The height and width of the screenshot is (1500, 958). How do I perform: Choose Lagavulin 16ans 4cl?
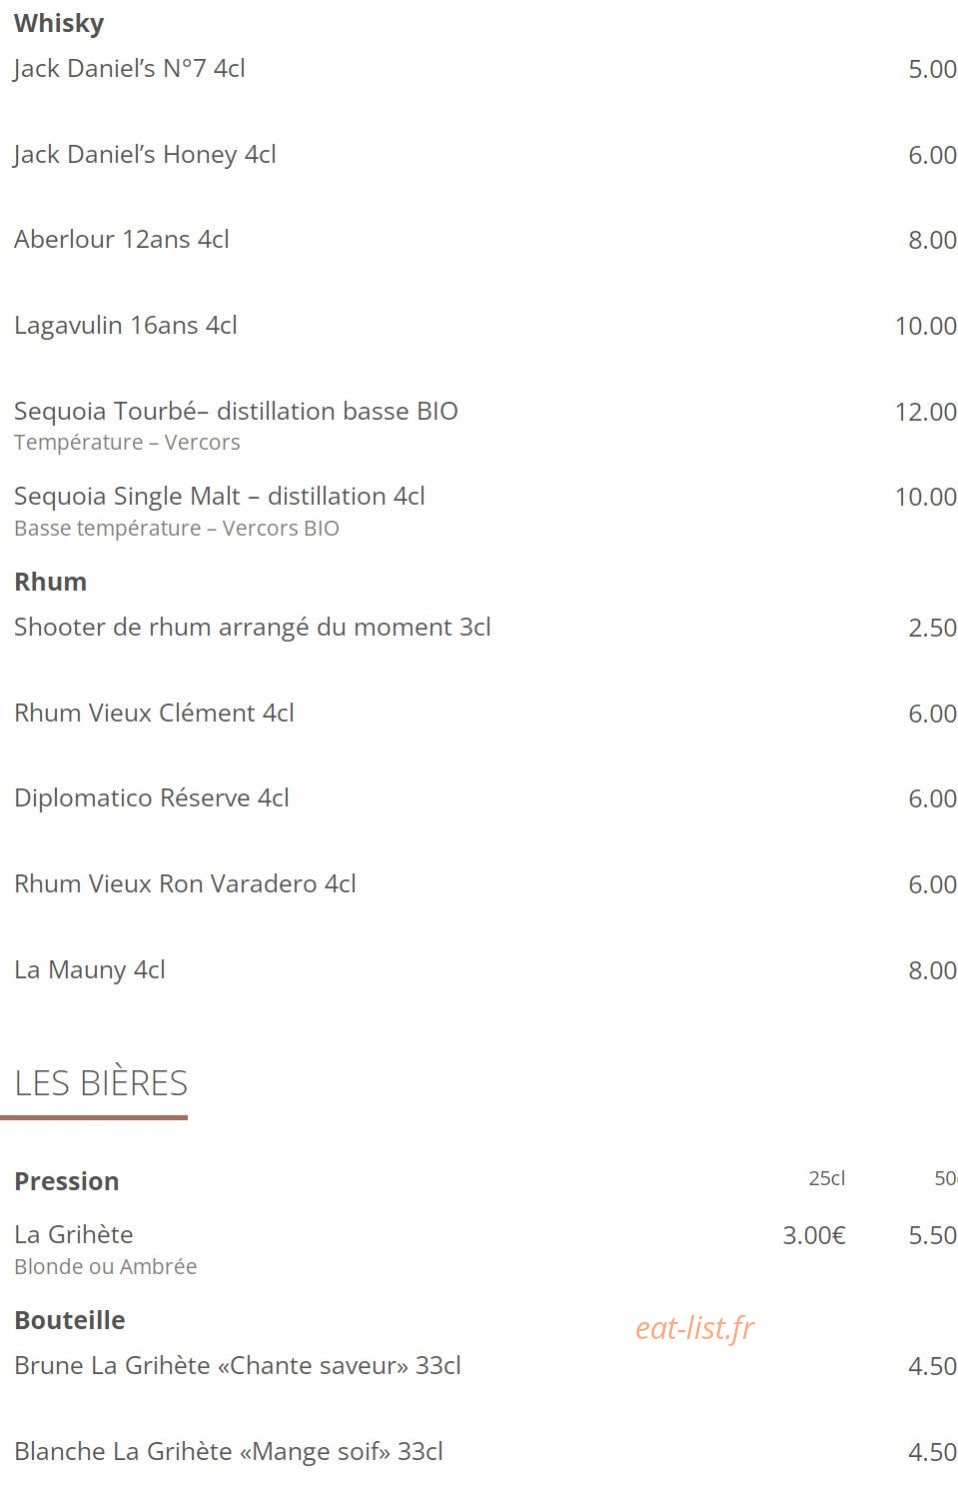[x=126, y=326]
